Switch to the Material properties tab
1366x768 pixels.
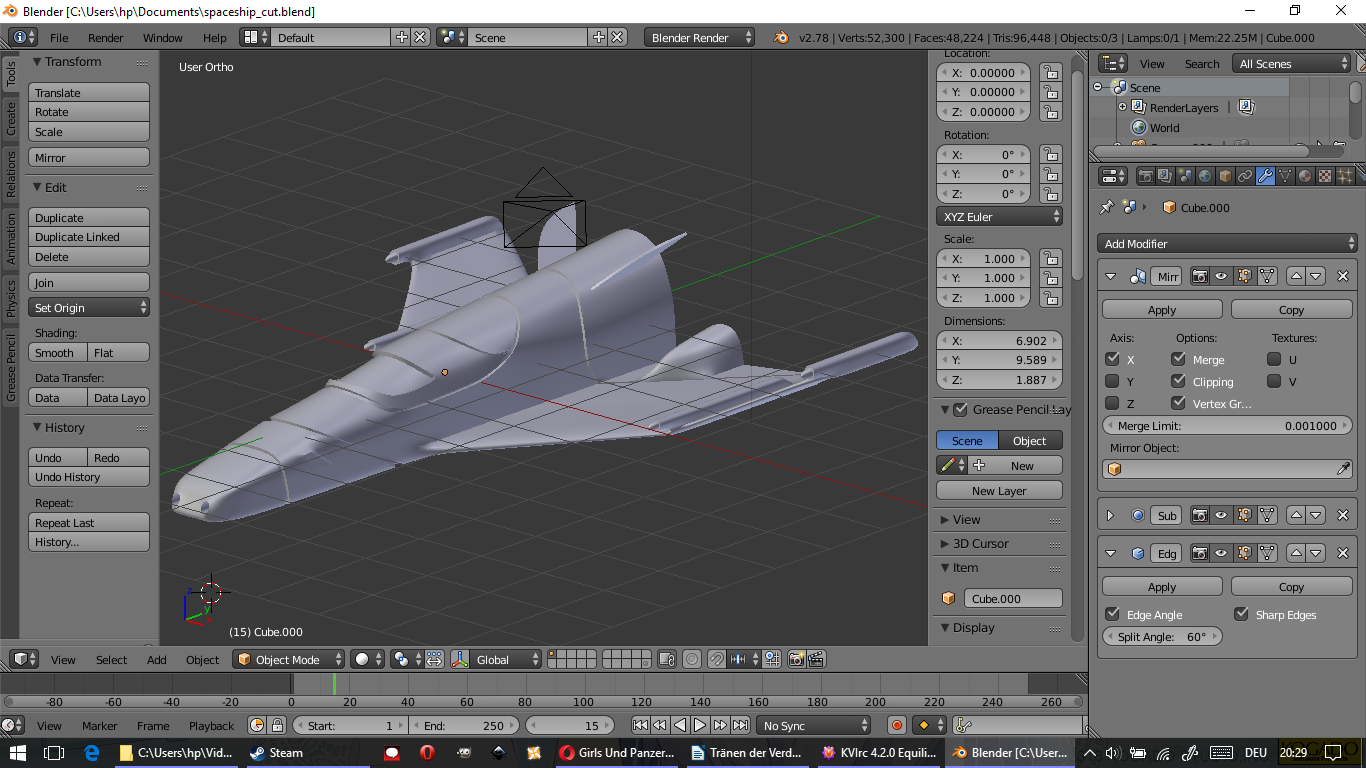[x=1305, y=177]
